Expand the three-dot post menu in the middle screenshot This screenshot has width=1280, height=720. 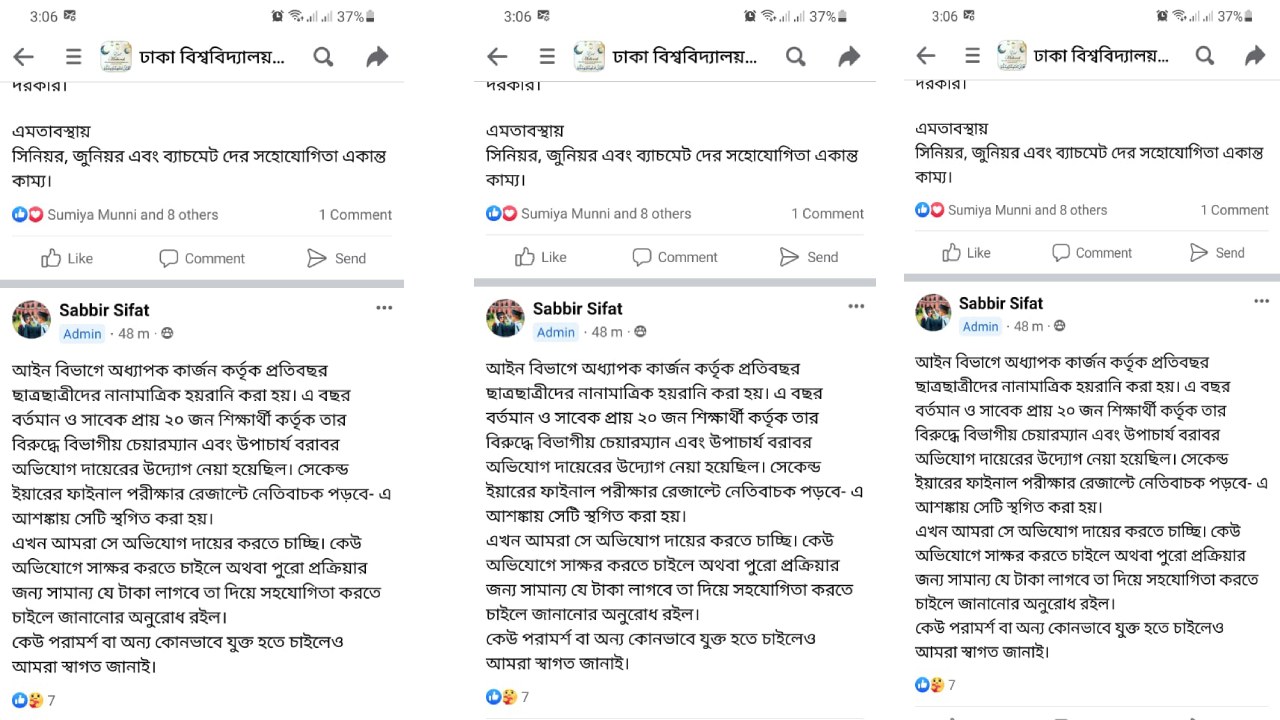click(856, 307)
